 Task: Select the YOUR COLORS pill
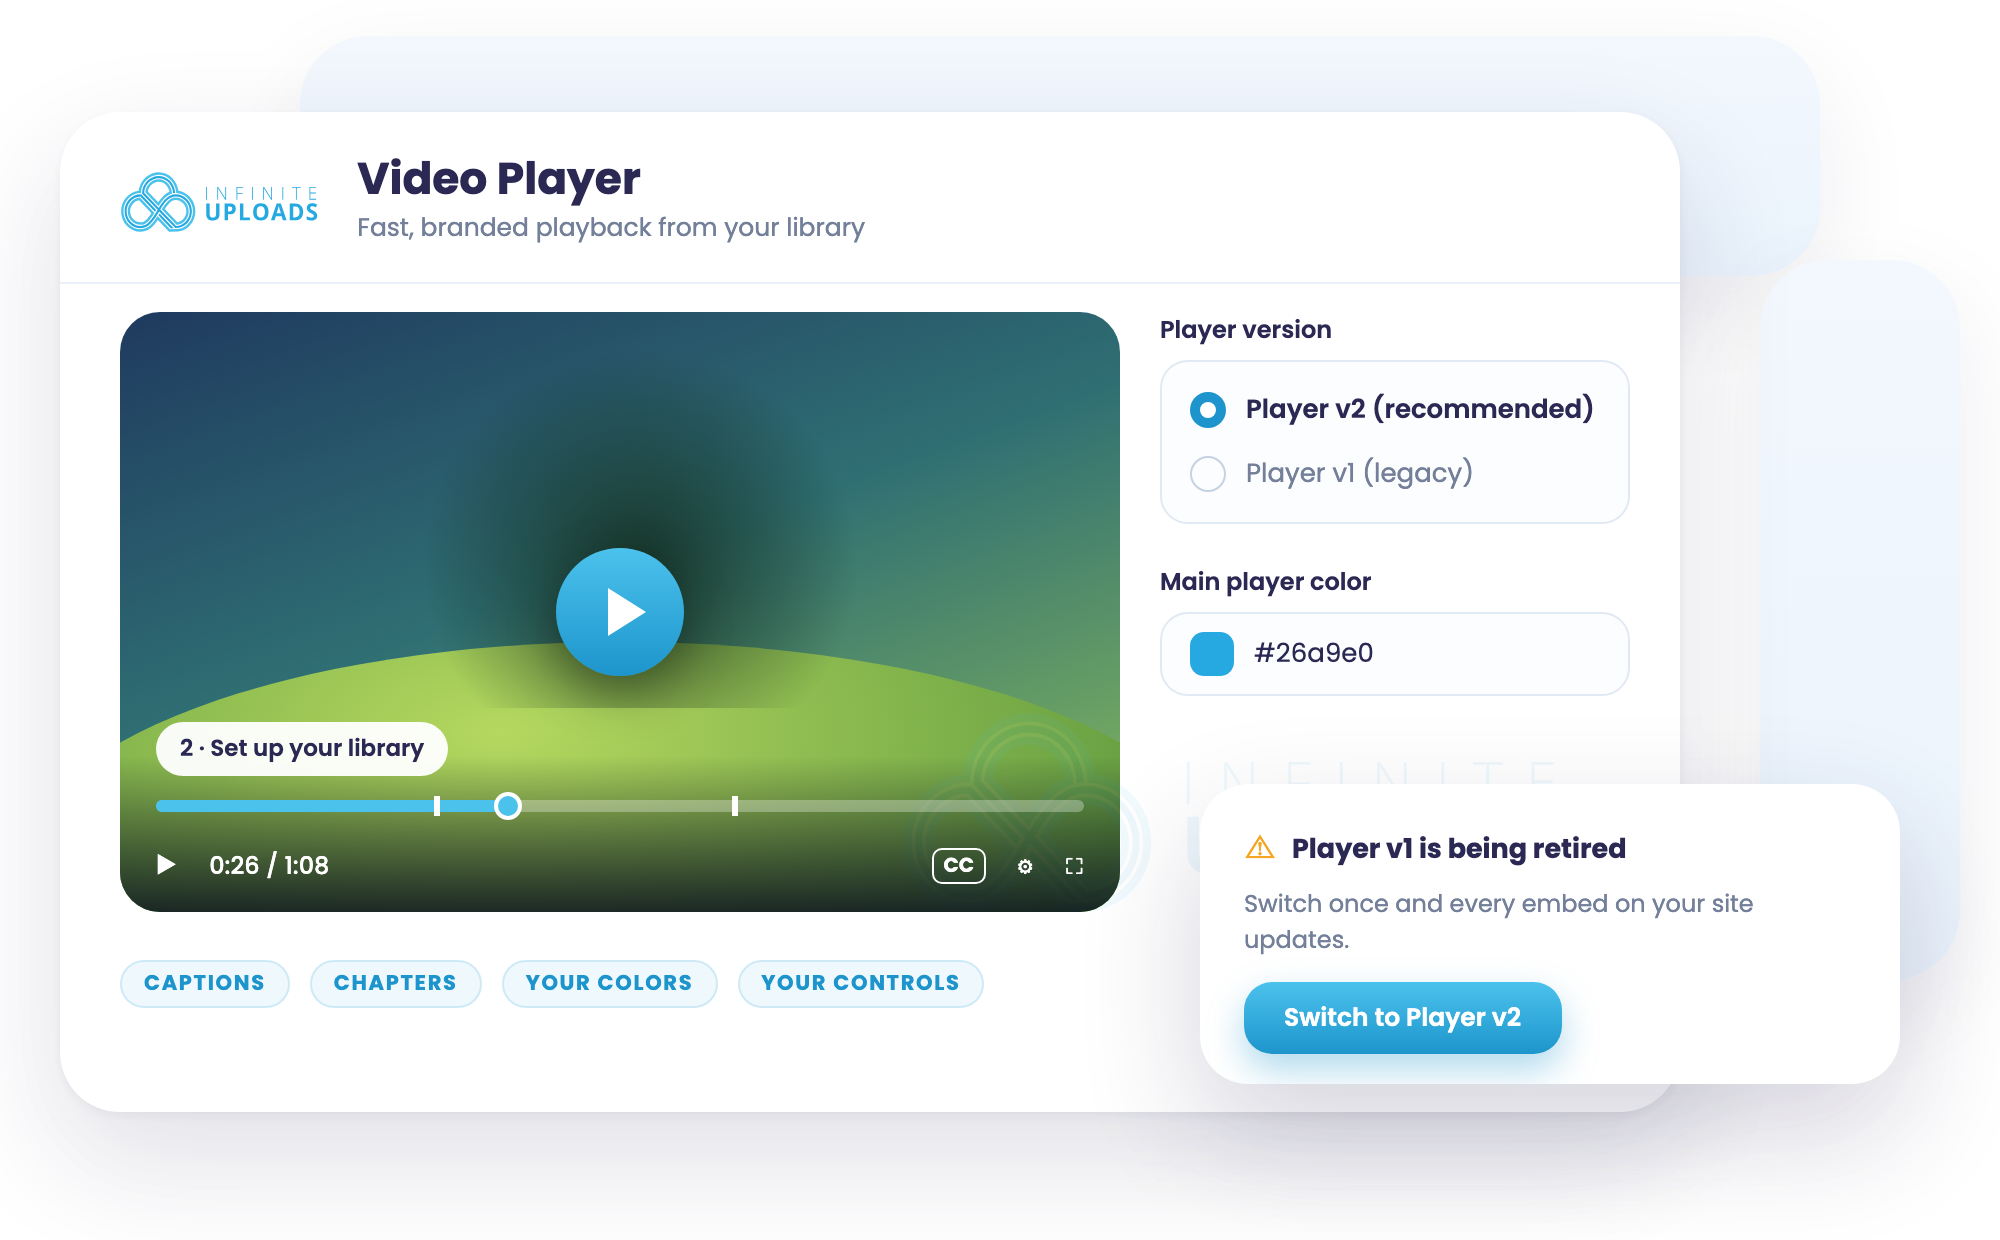point(609,983)
